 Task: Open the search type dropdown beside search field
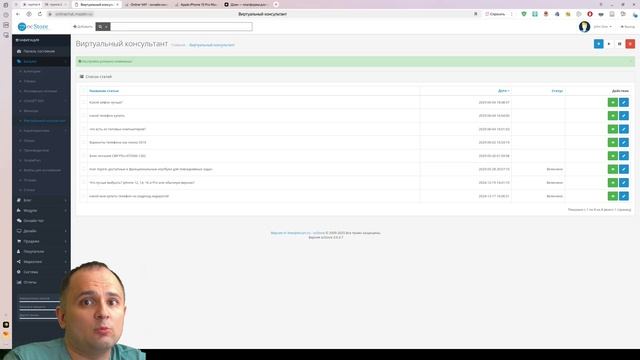tap(103, 27)
